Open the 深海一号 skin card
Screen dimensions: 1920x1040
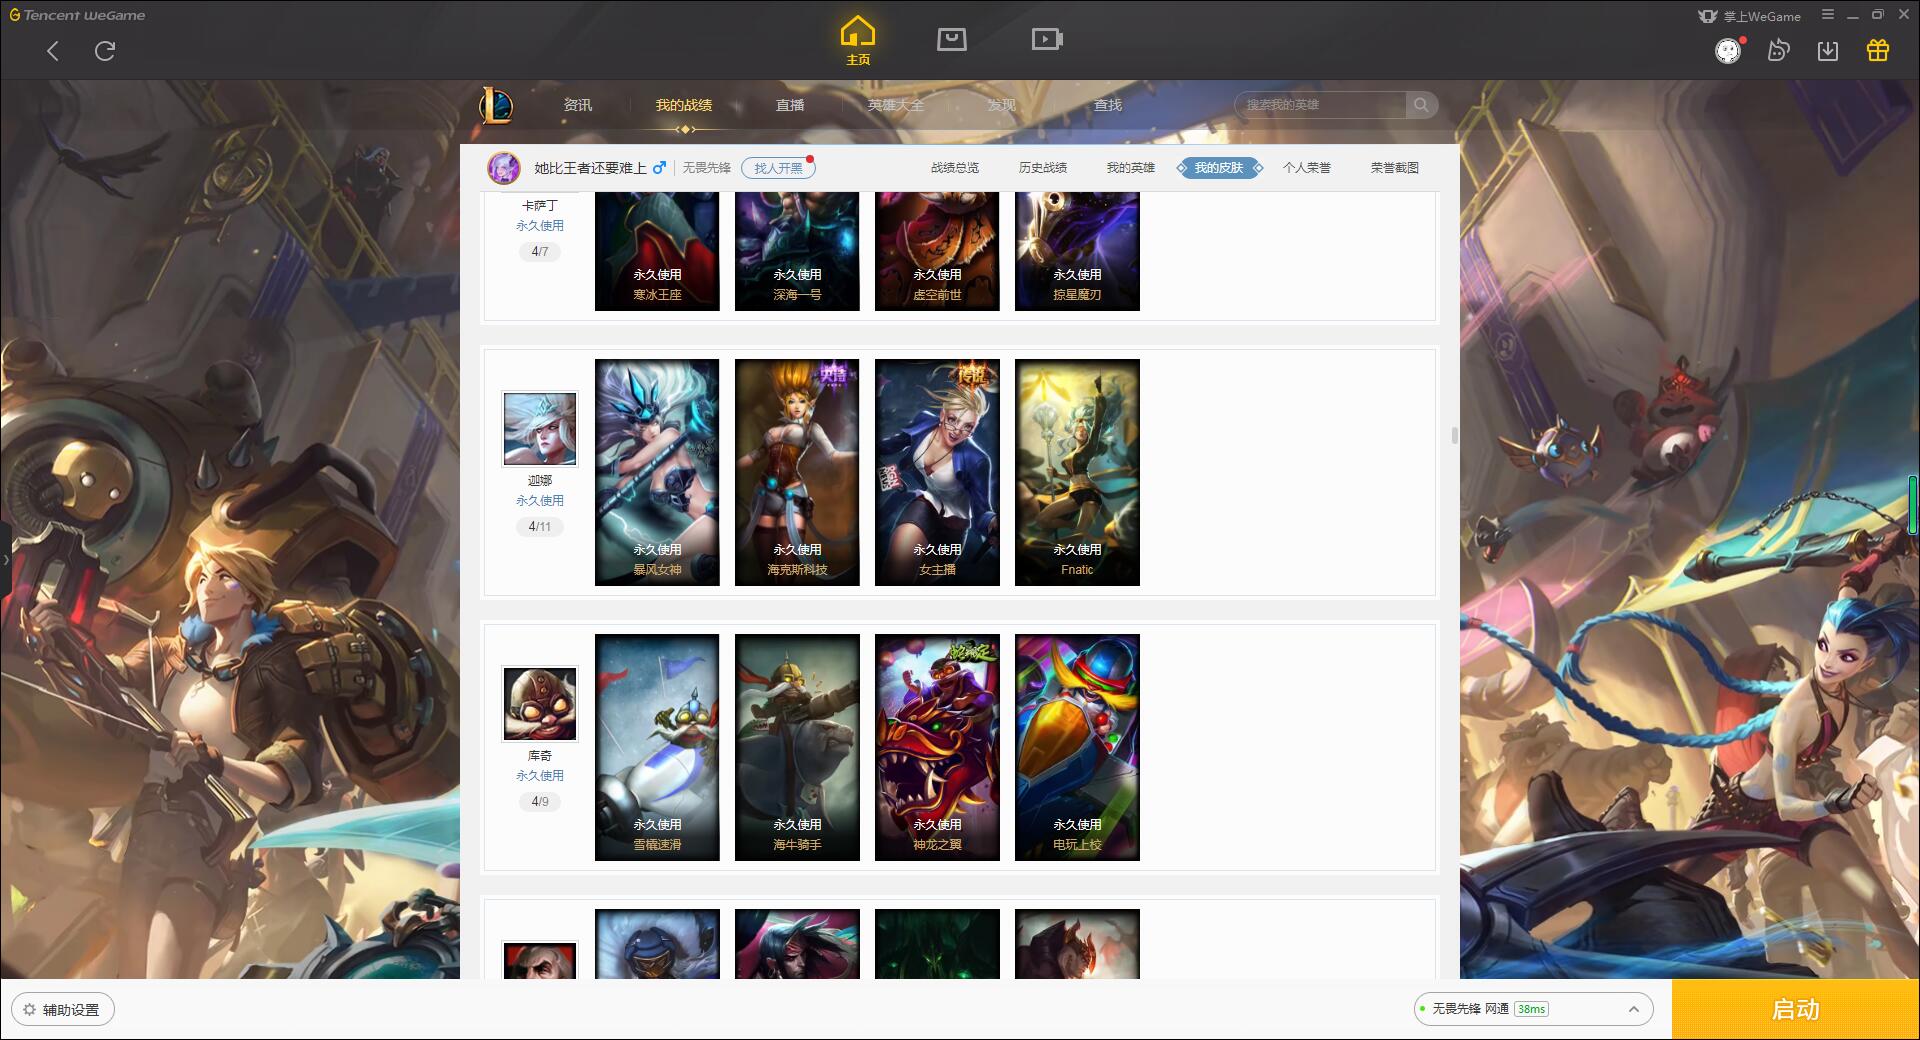[x=797, y=251]
